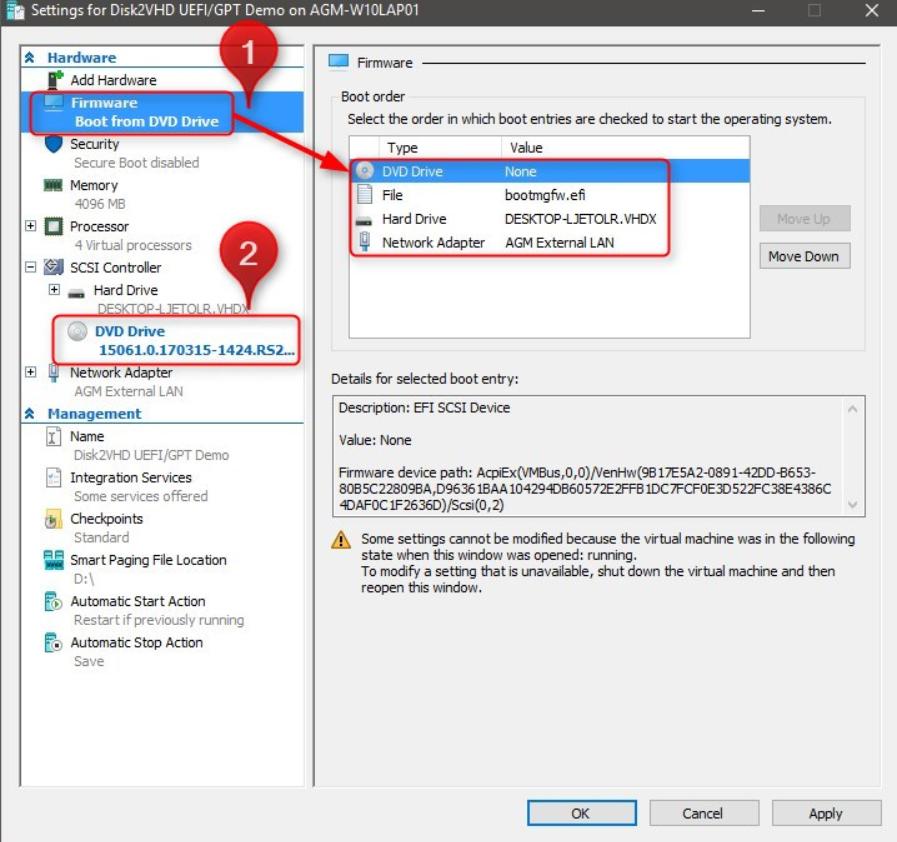Viewport: 897px width, 842px height.
Task: Select the AGM External LAN boot entry value
Action: click(559, 243)
